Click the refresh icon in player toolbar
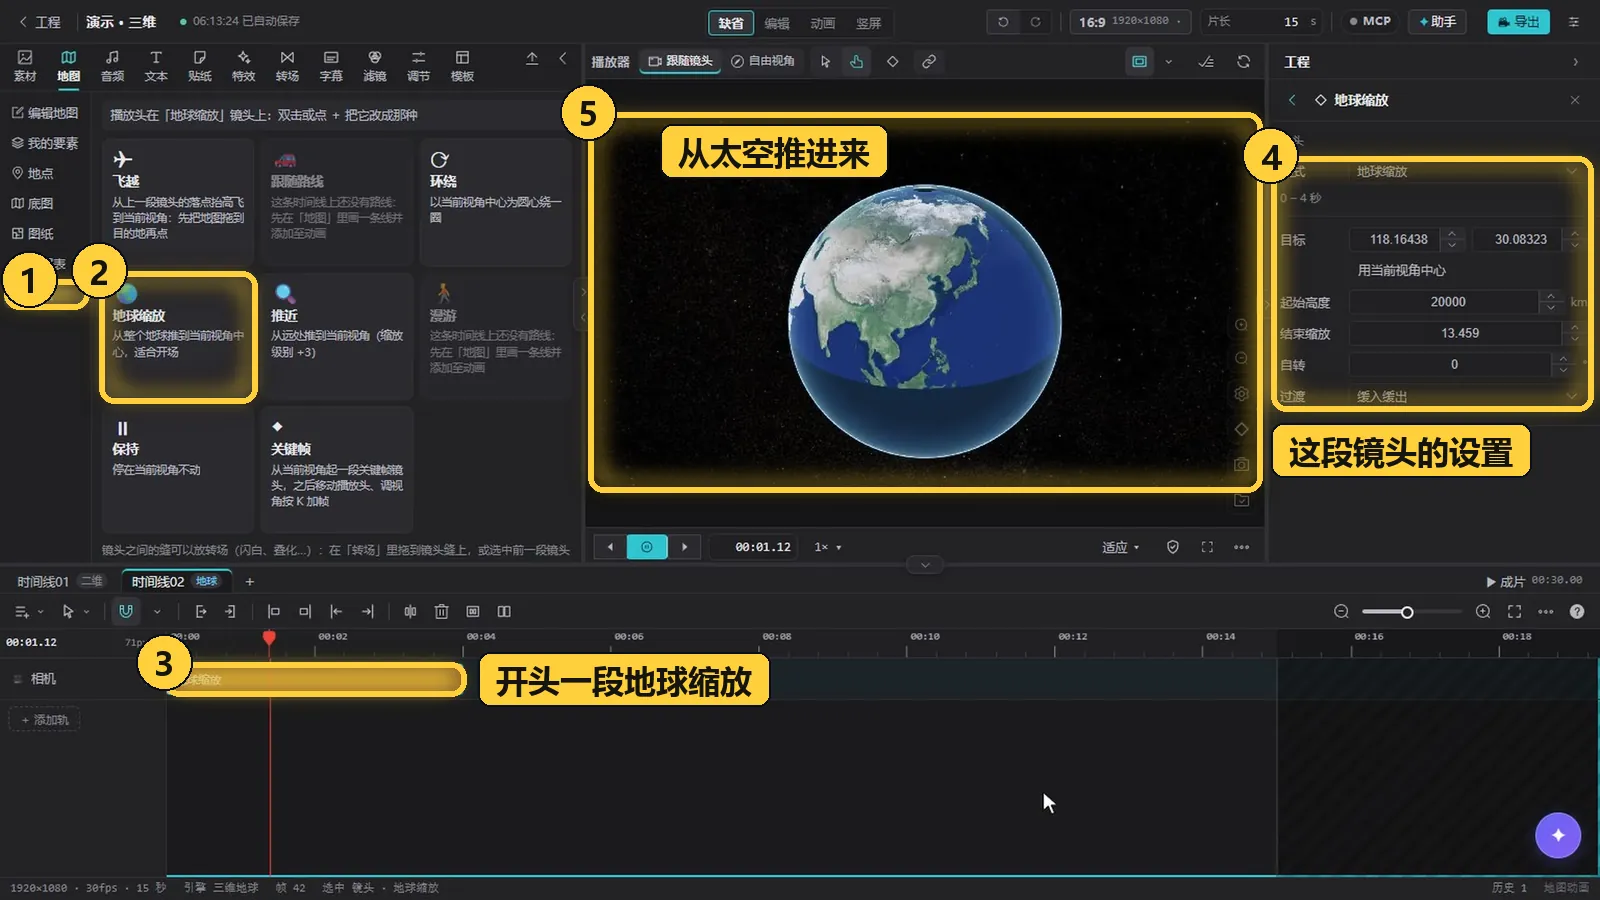Viewport: 1600px width, 900px height. tap(1243, 61)
